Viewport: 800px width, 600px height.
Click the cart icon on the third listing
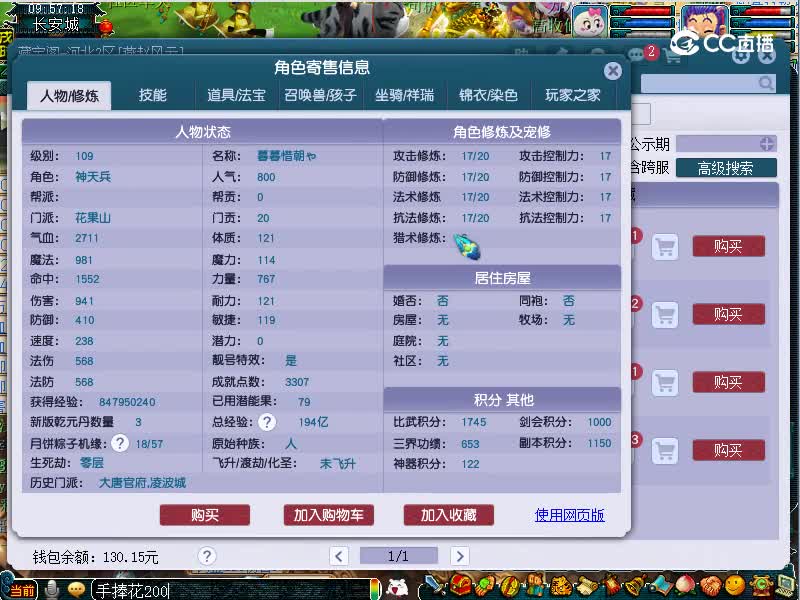coord(665,383)
